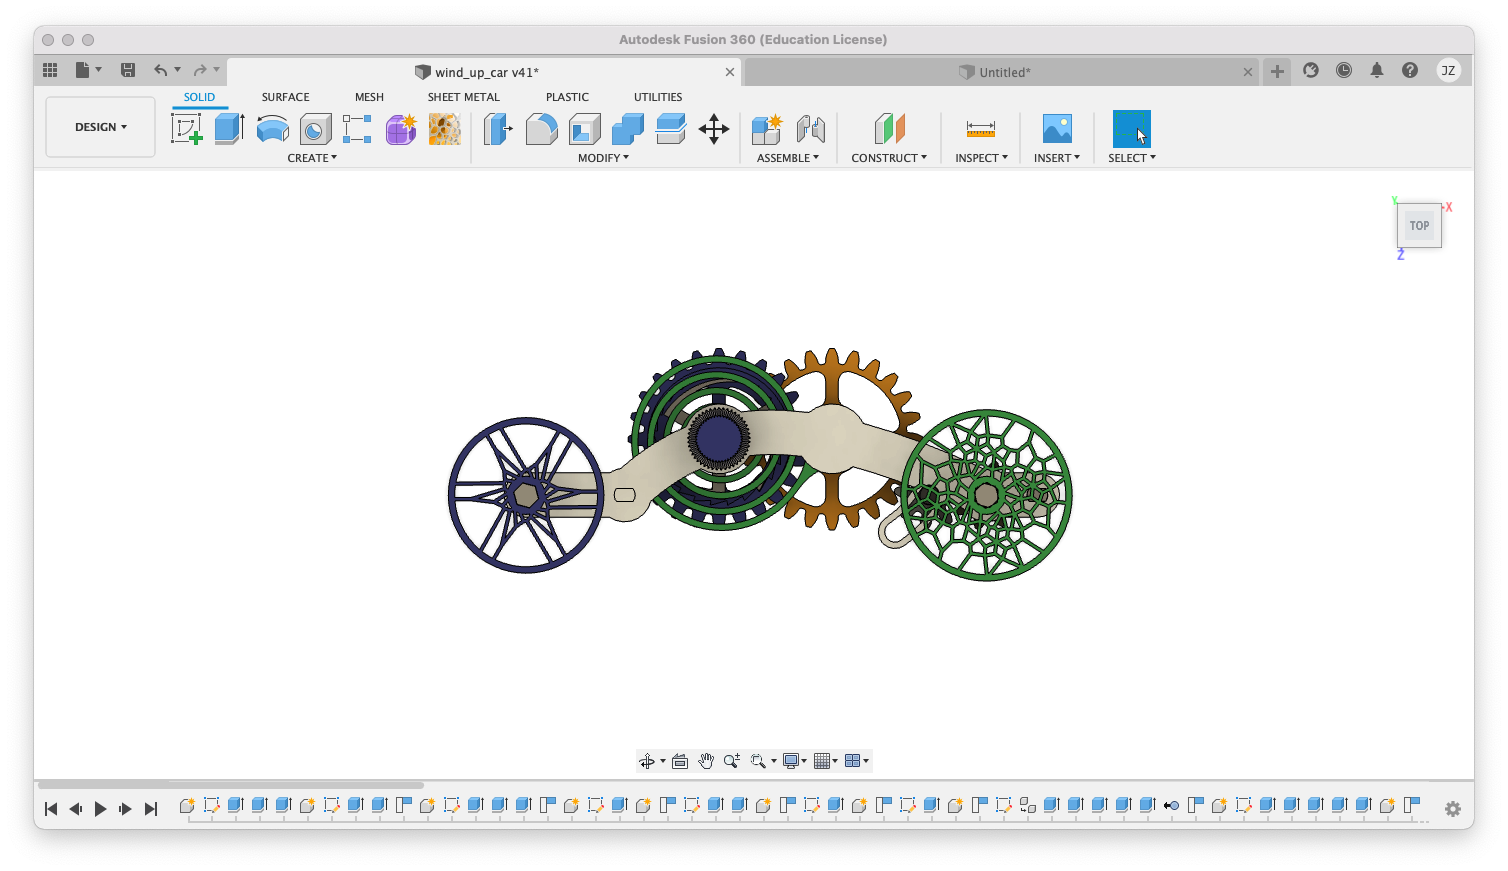Select the Move/Copy tool

(714, 129)
